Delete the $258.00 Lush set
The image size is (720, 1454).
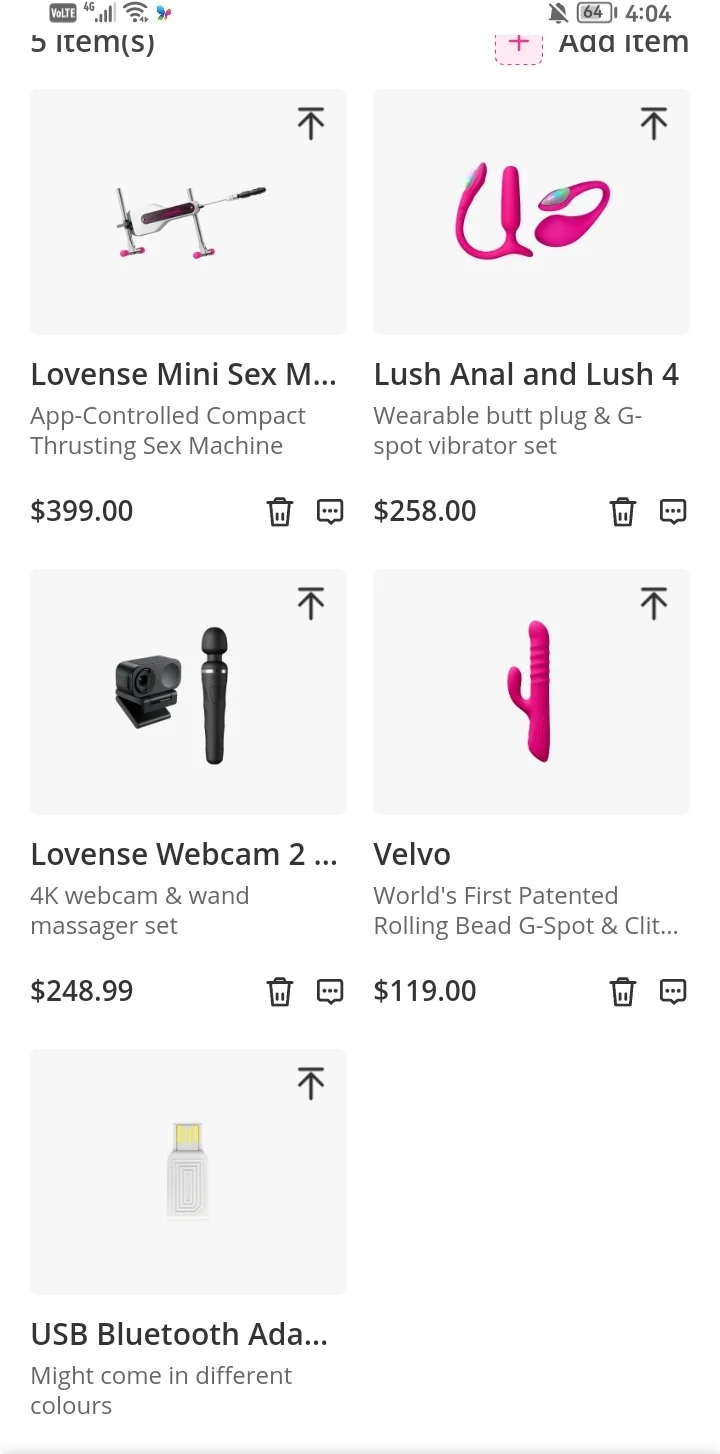tap(623, 512)
